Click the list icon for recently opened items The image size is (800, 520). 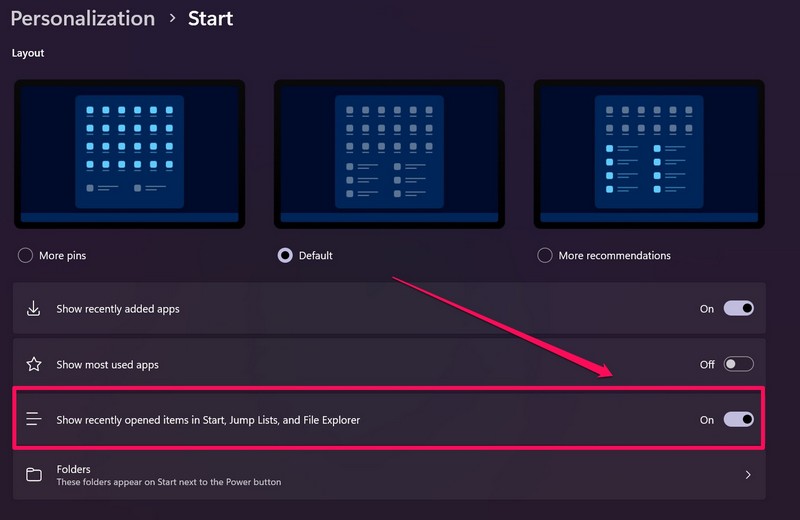coord(34,420)
